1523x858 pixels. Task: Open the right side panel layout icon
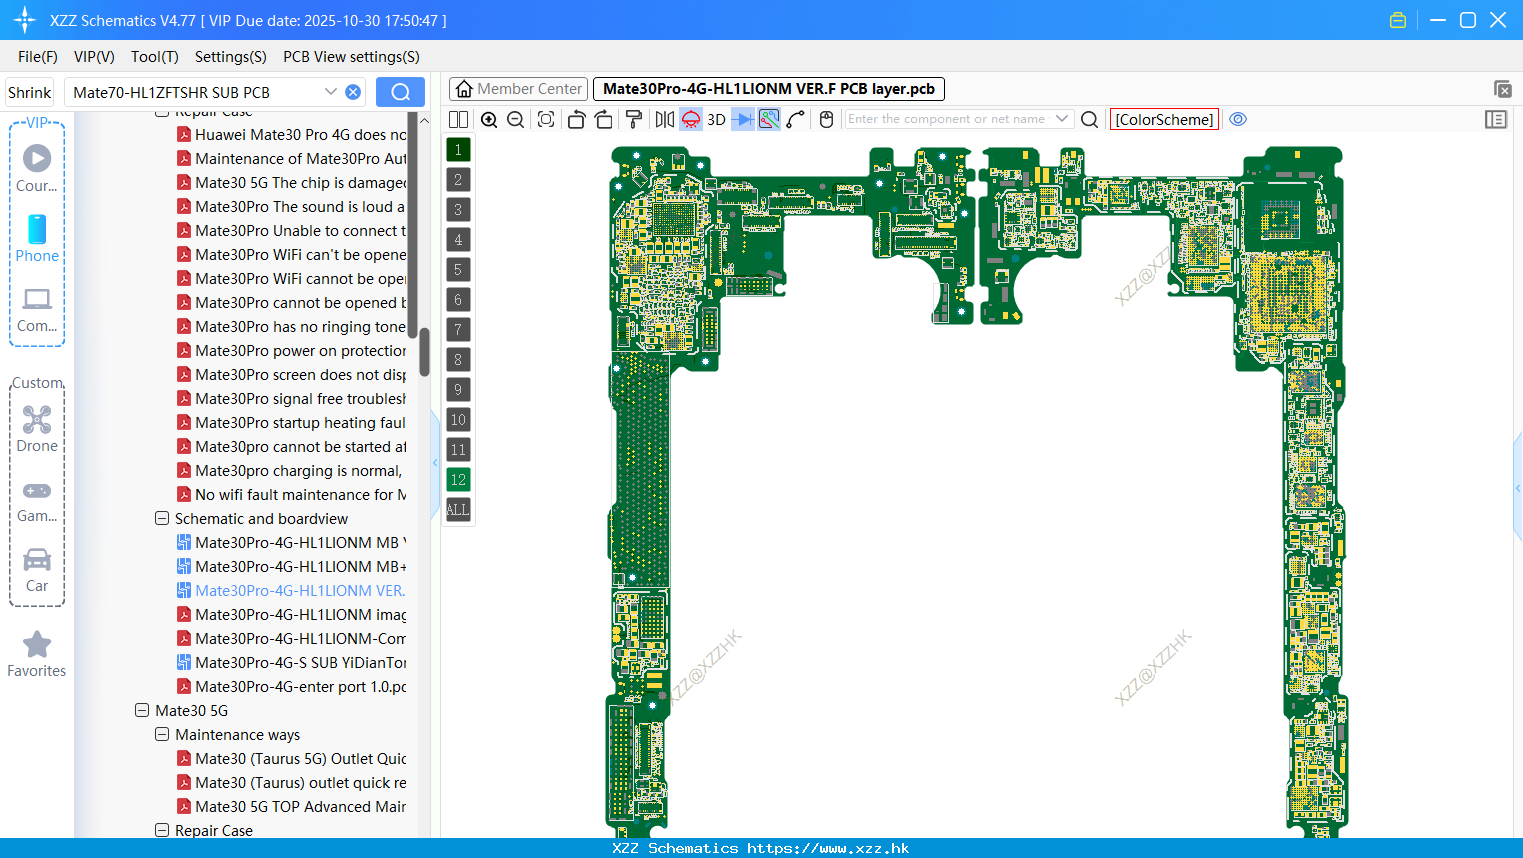(x=1496, y=119)
